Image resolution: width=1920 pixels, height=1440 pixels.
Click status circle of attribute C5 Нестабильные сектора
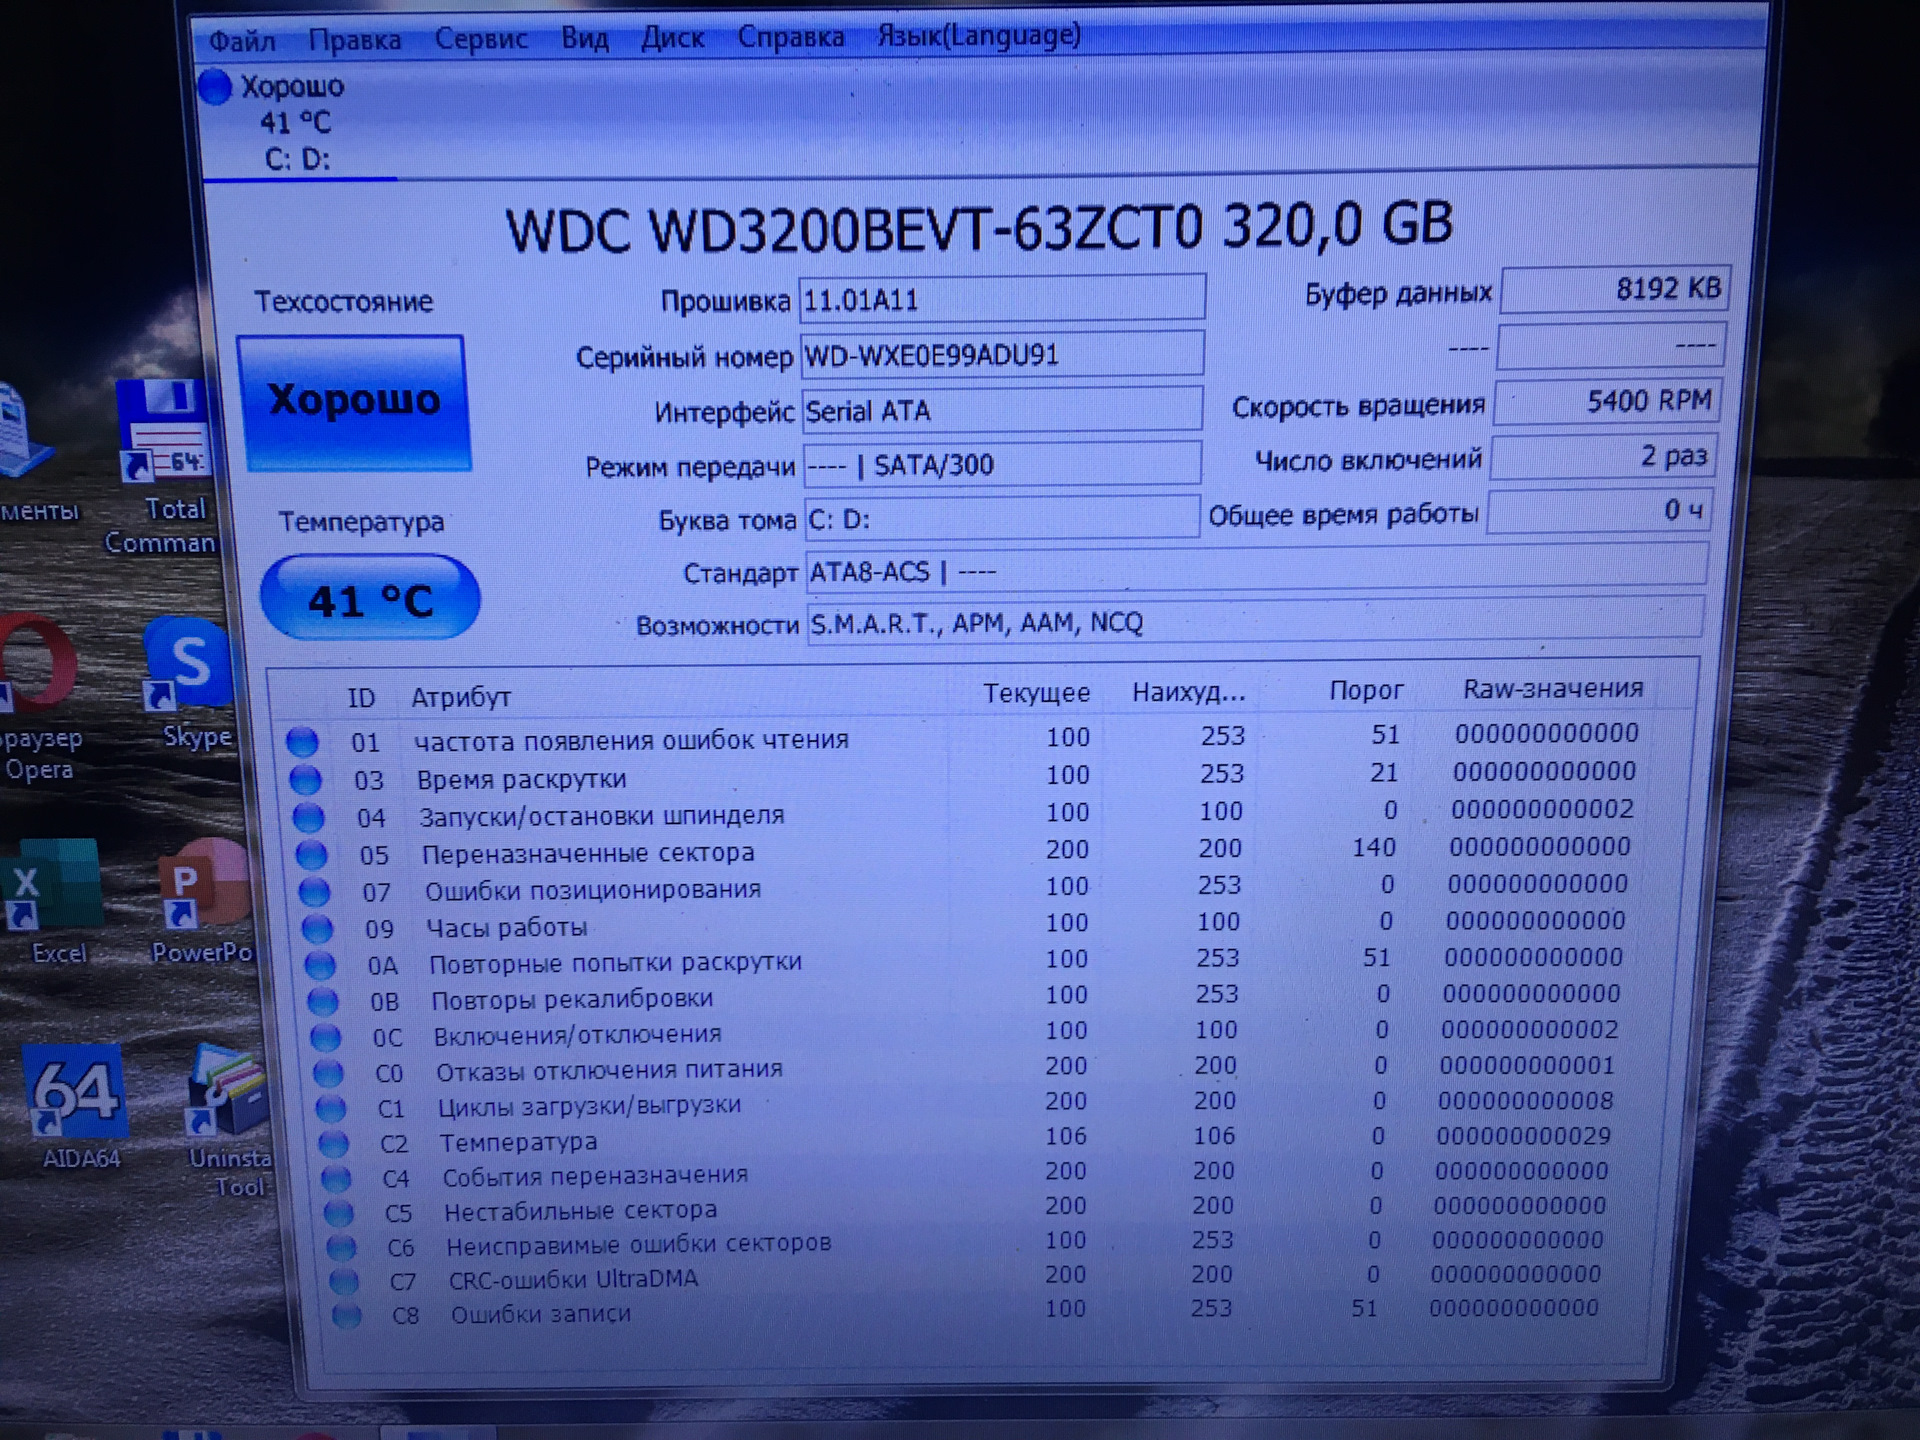[x=339, y=1213]
